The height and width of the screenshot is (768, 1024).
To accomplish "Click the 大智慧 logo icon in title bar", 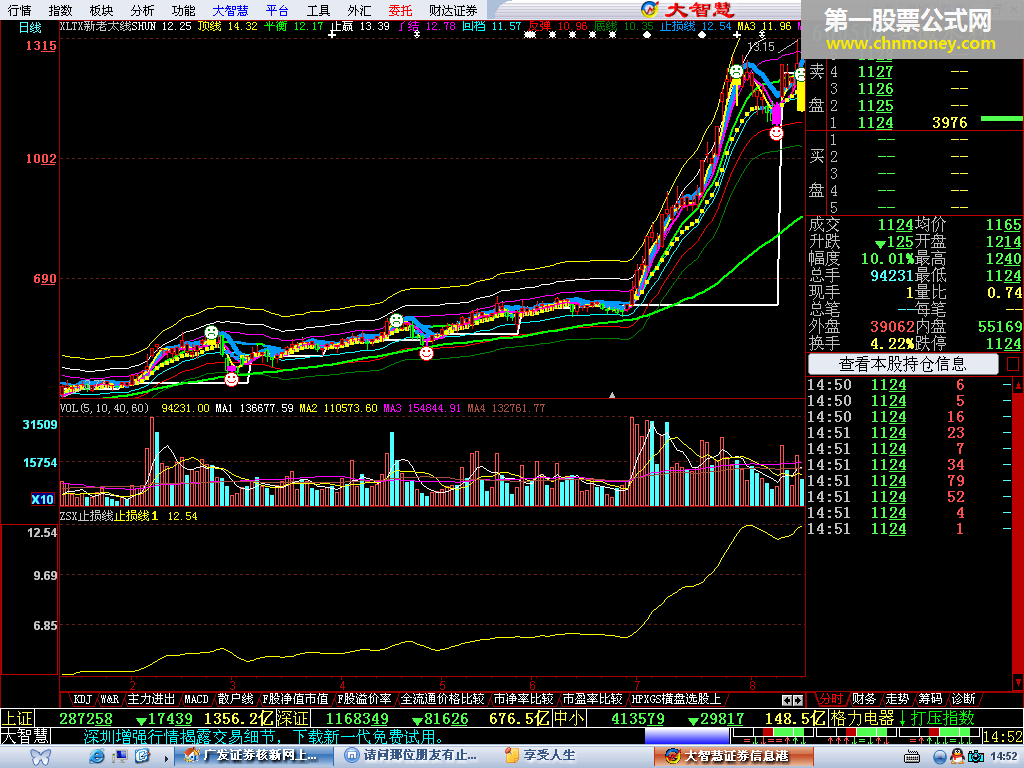I will 649,9.
